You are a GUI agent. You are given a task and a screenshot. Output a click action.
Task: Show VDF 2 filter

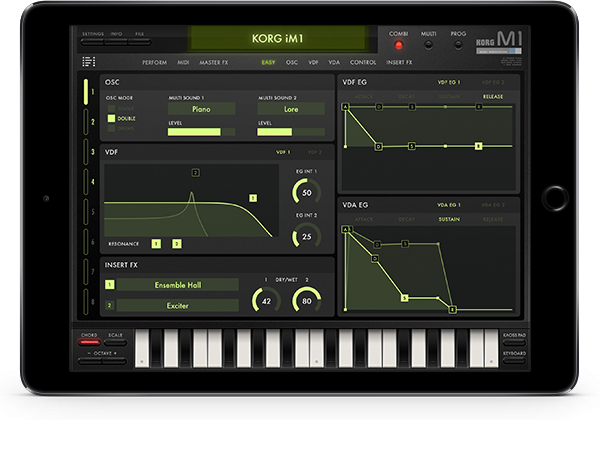click(315, 152)
